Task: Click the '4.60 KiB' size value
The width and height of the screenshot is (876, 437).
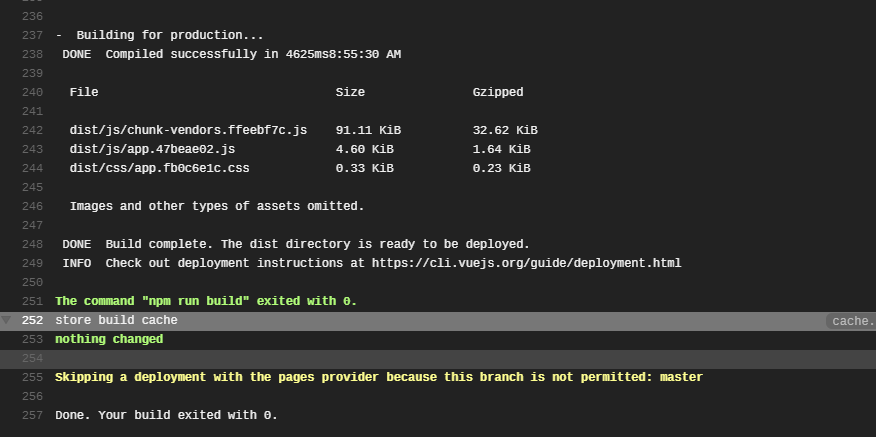Action: 364,149
